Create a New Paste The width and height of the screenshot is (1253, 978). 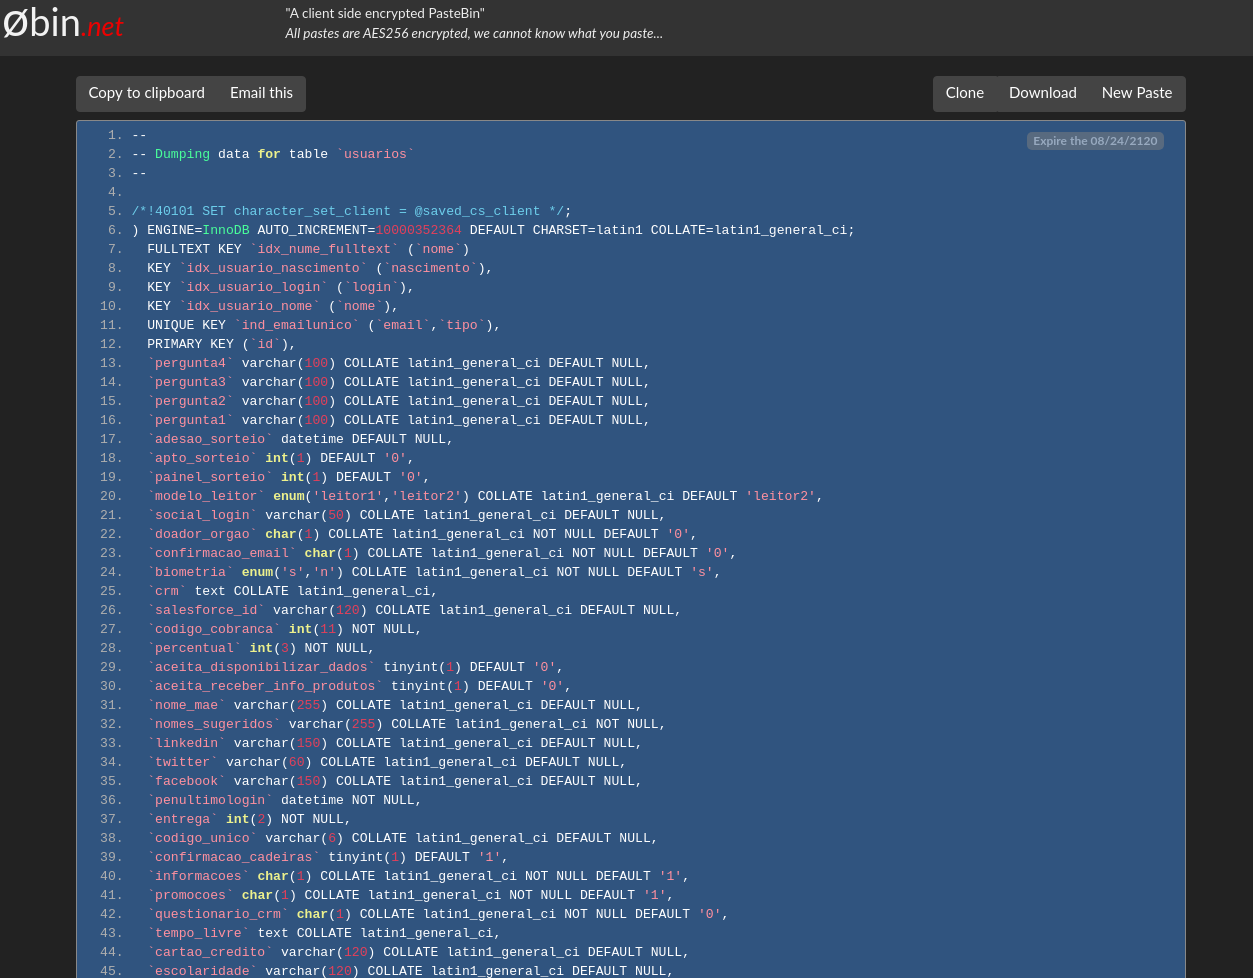(1137, 93)
